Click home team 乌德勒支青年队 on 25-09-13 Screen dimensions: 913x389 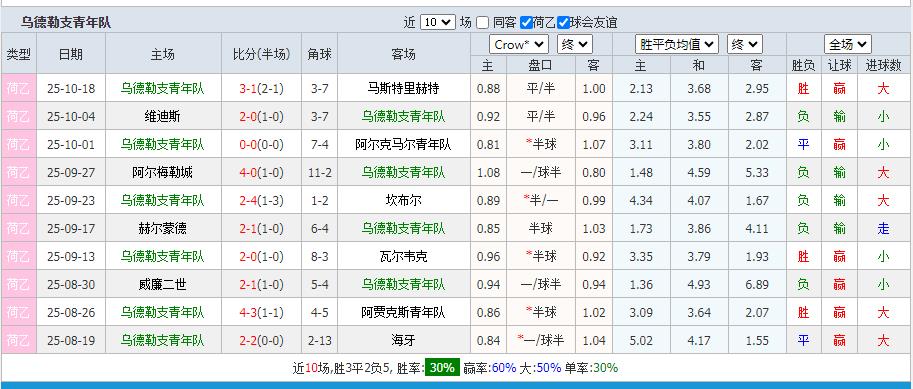pyautogui.click(x=162, y=256)
